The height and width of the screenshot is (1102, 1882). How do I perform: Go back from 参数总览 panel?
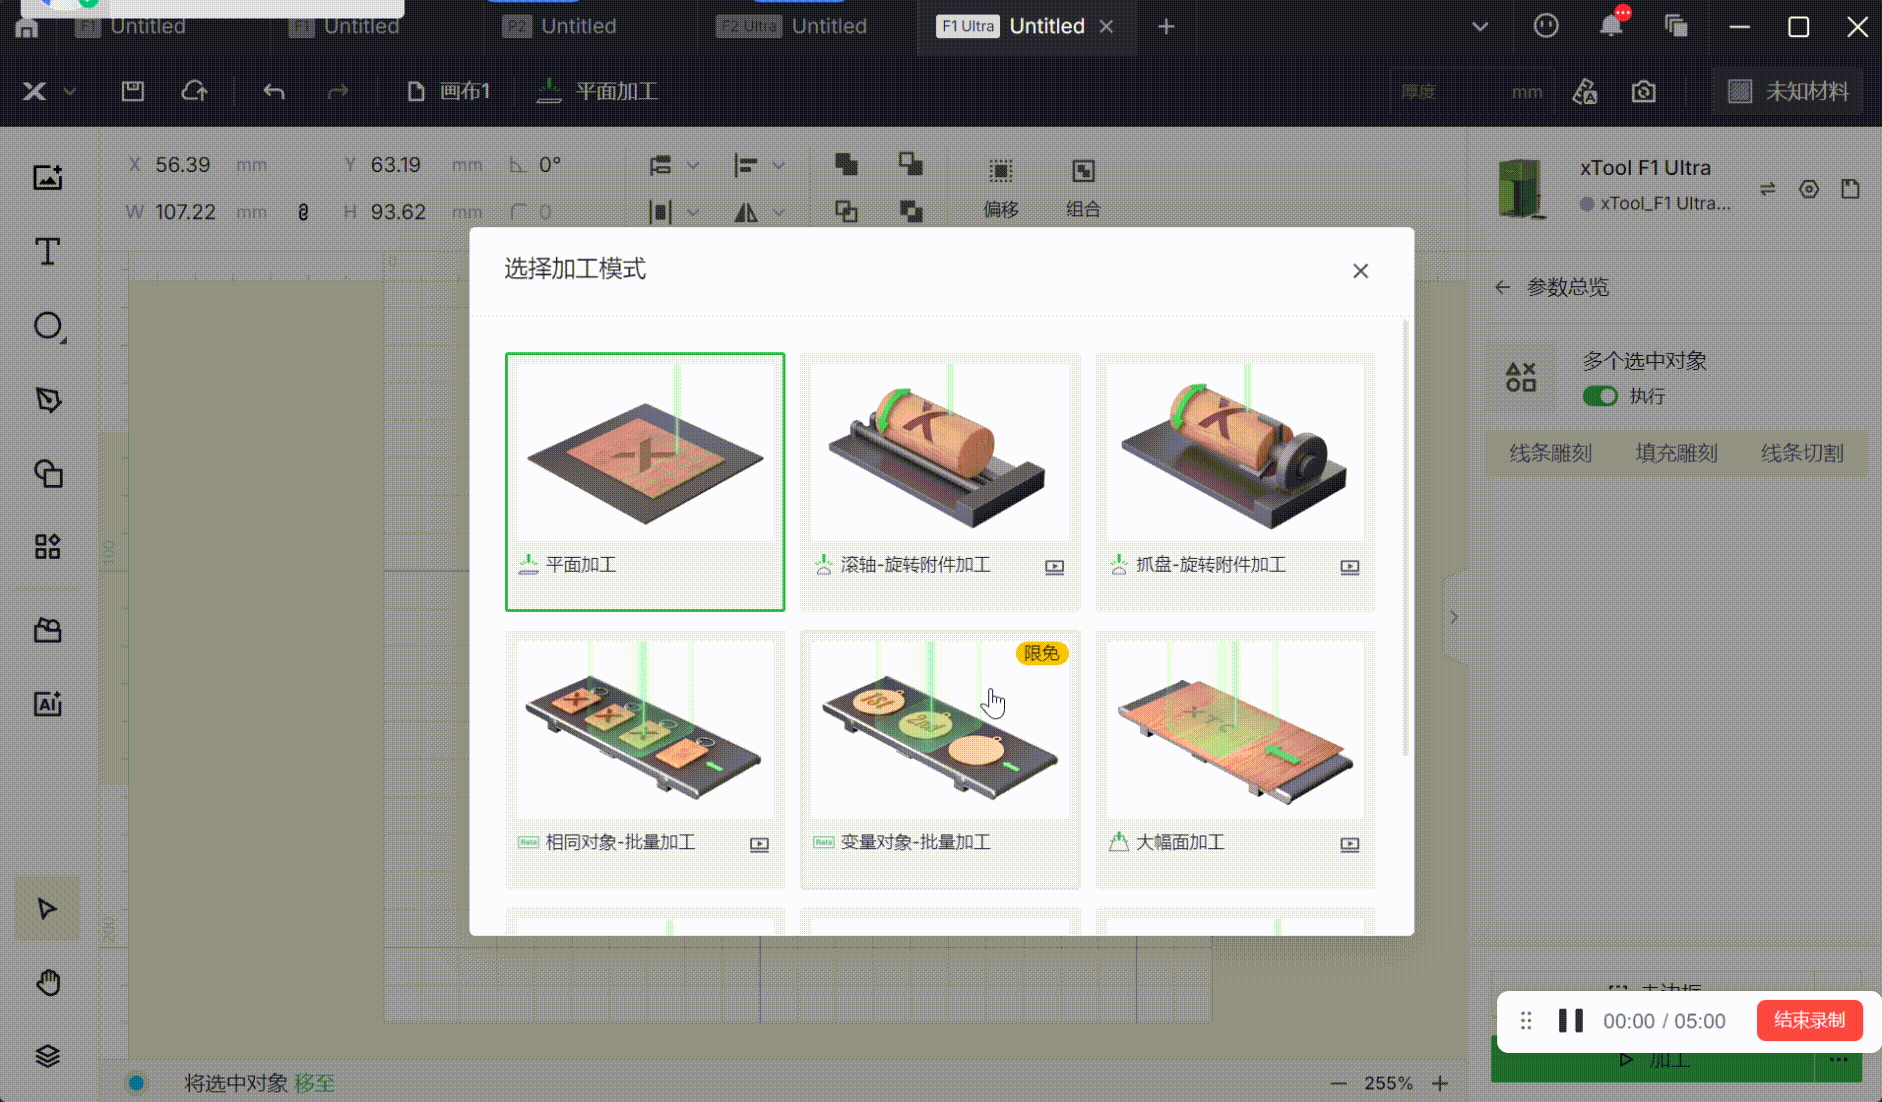1502,287
